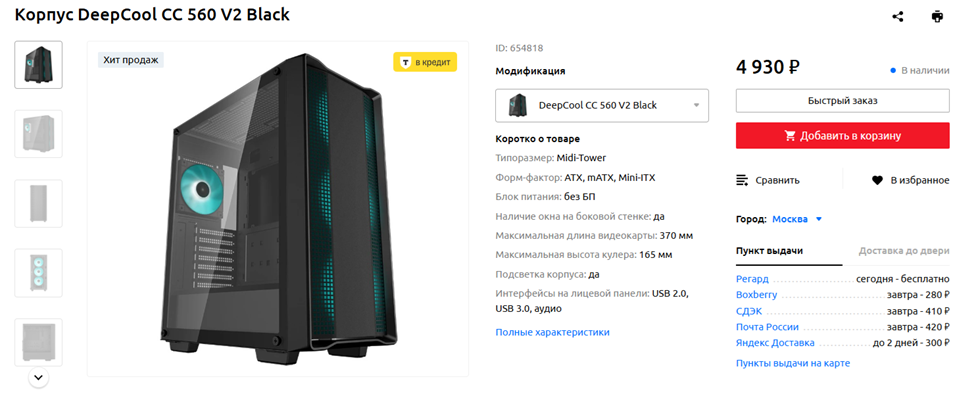974x400 pixels.
Task: Click the print page icon
Action: (x=937, y=17)
